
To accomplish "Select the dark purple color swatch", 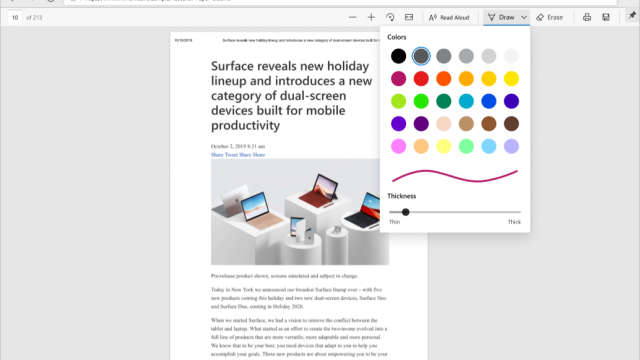I will (421, 124).
